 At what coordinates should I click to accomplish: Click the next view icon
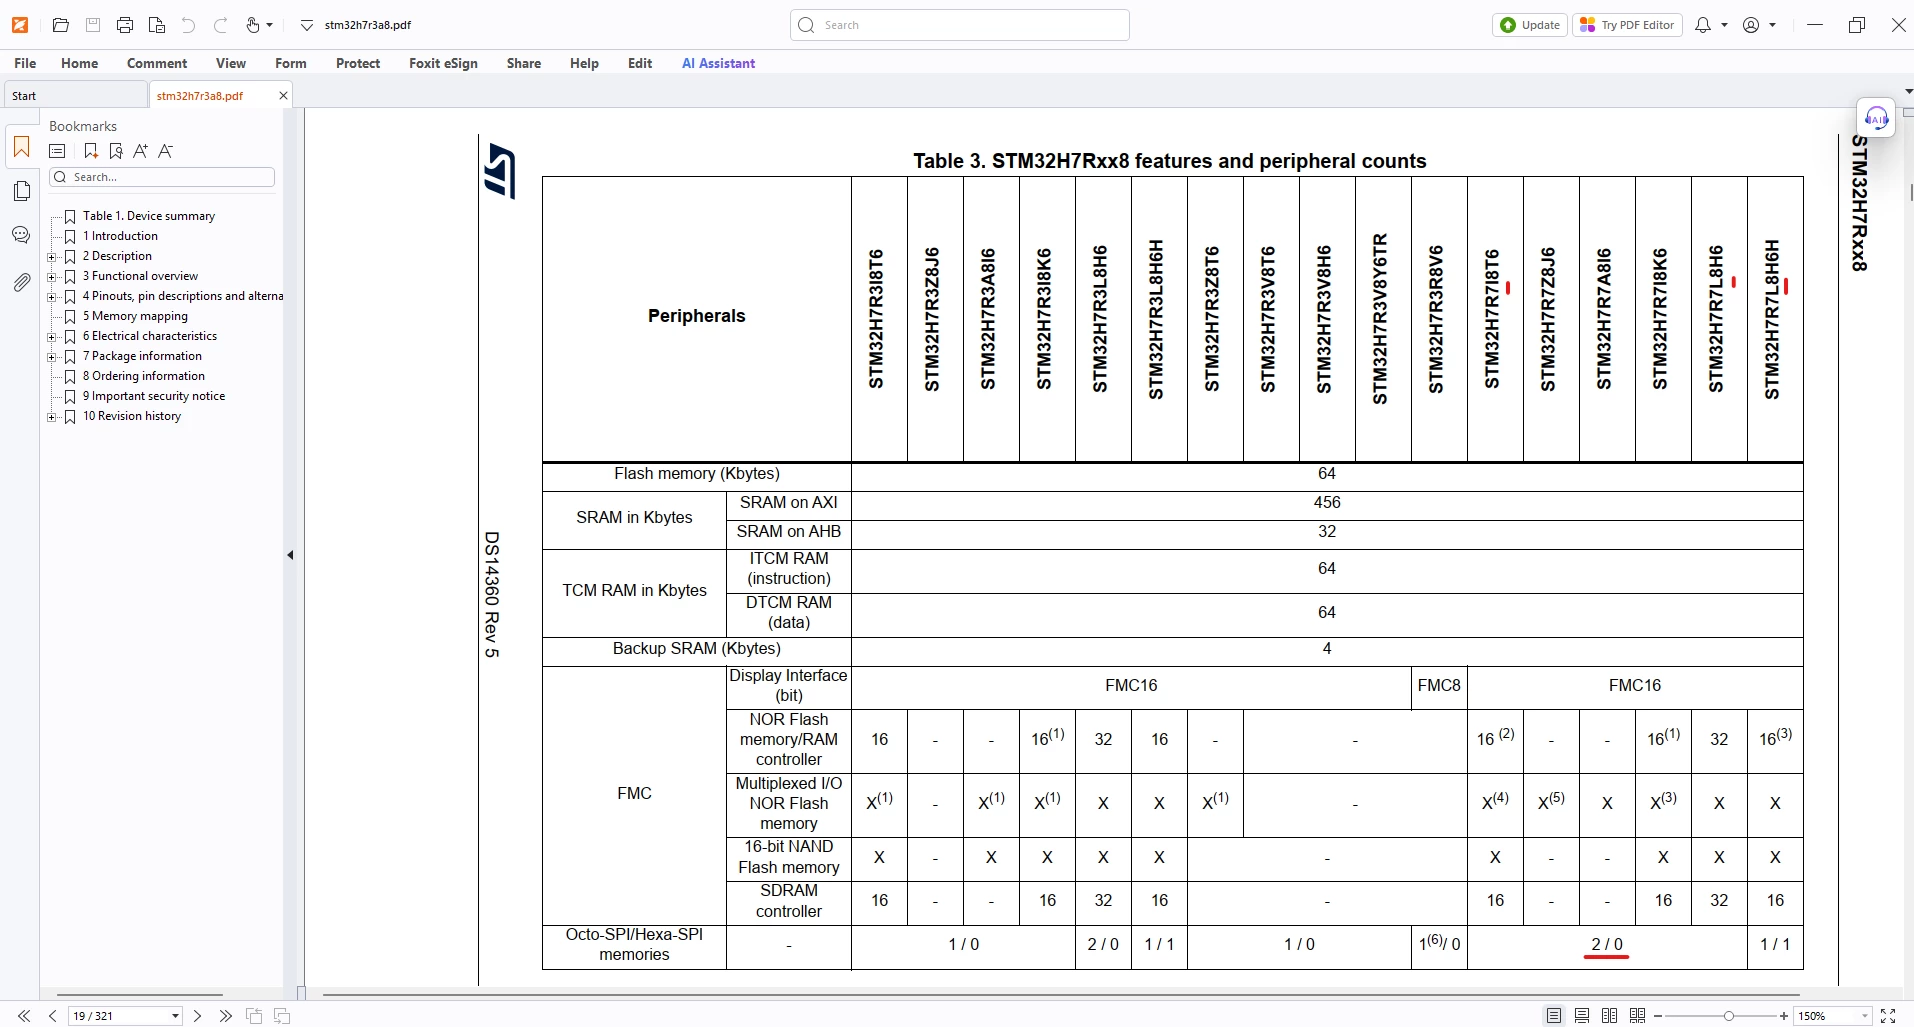(x=282, y=1016)
